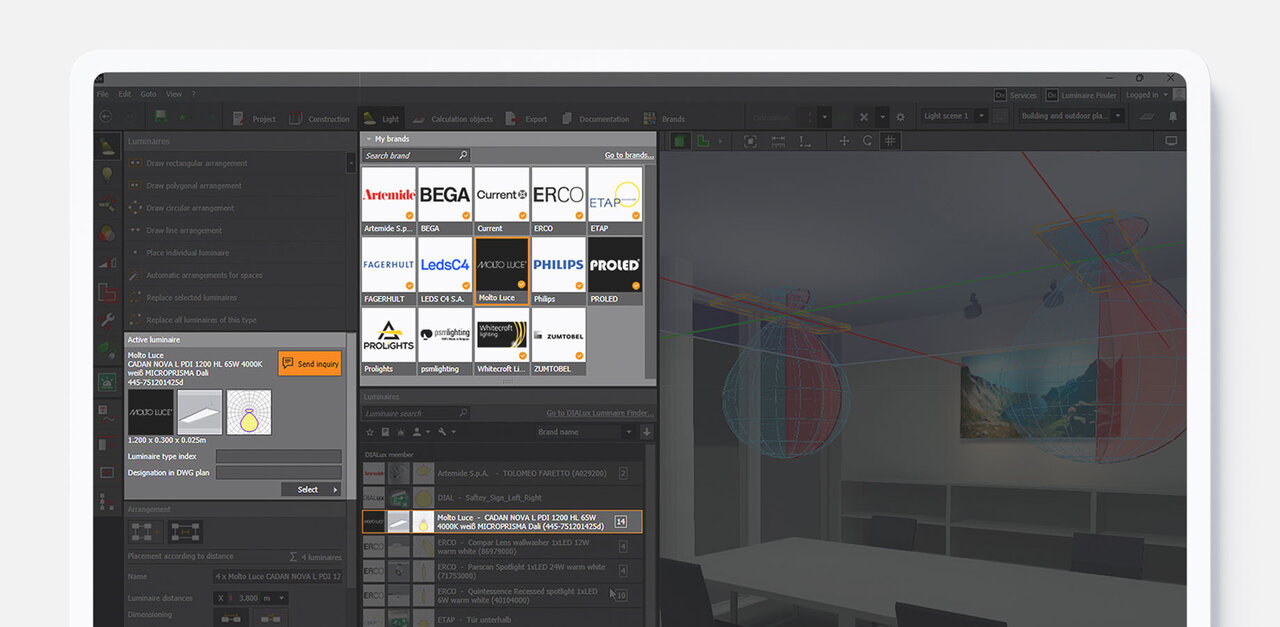Select the ERCO Compar Lens wallwasher row
Viewport: 1280px width, 627px height.
point(501,547)
